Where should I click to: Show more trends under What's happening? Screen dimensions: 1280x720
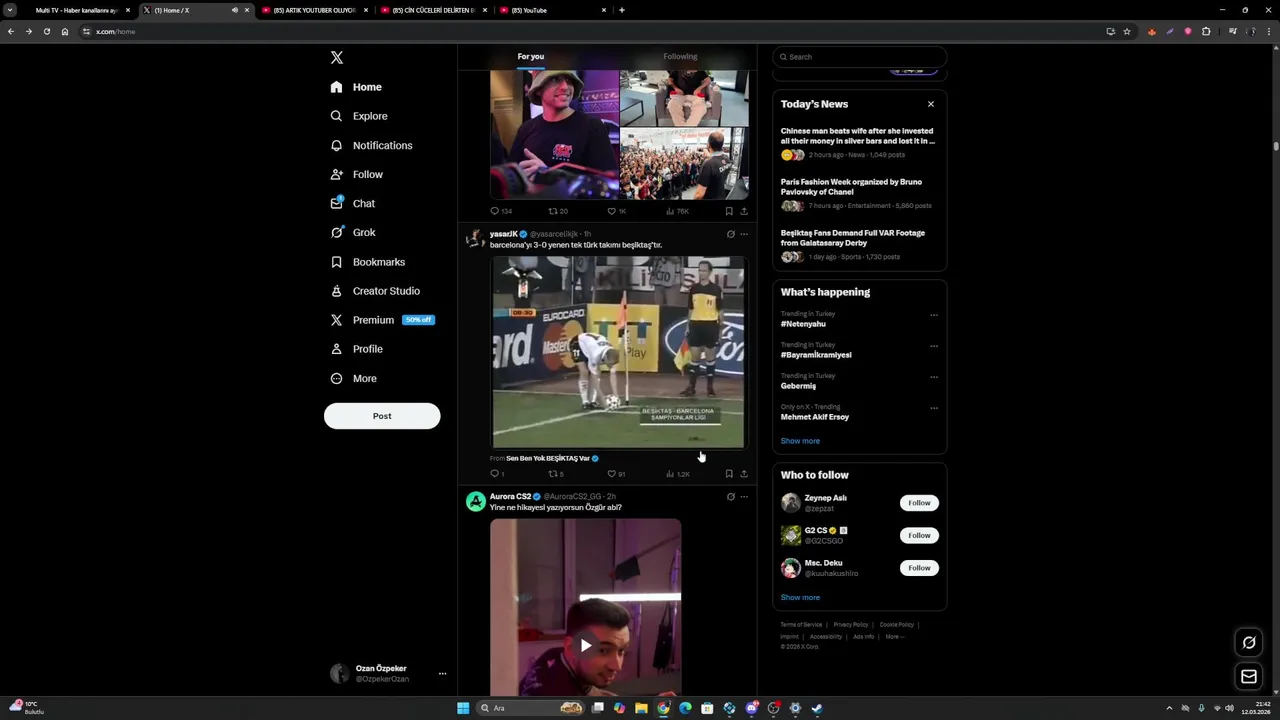(x=800, y=441)
